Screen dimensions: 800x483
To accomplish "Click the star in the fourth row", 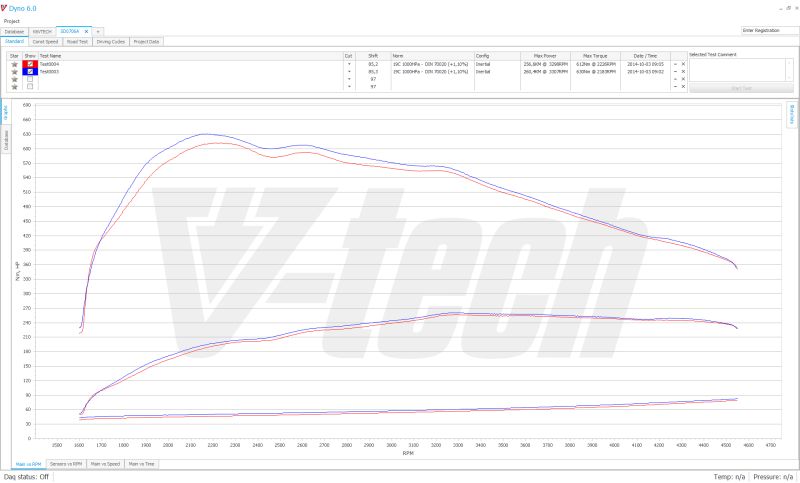I will [14, 87].
